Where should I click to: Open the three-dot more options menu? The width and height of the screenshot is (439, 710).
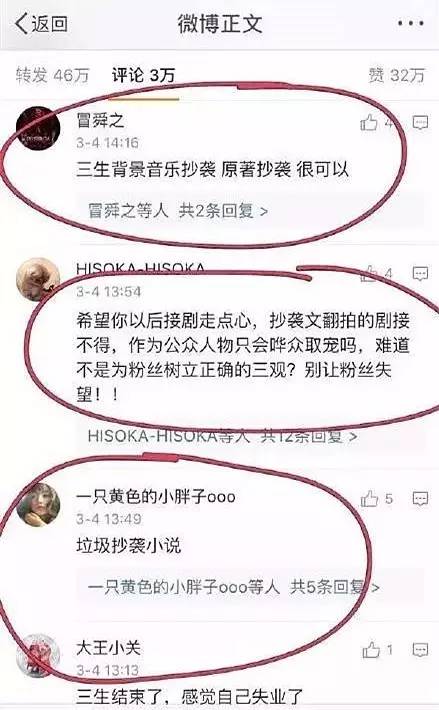[410, 23]
